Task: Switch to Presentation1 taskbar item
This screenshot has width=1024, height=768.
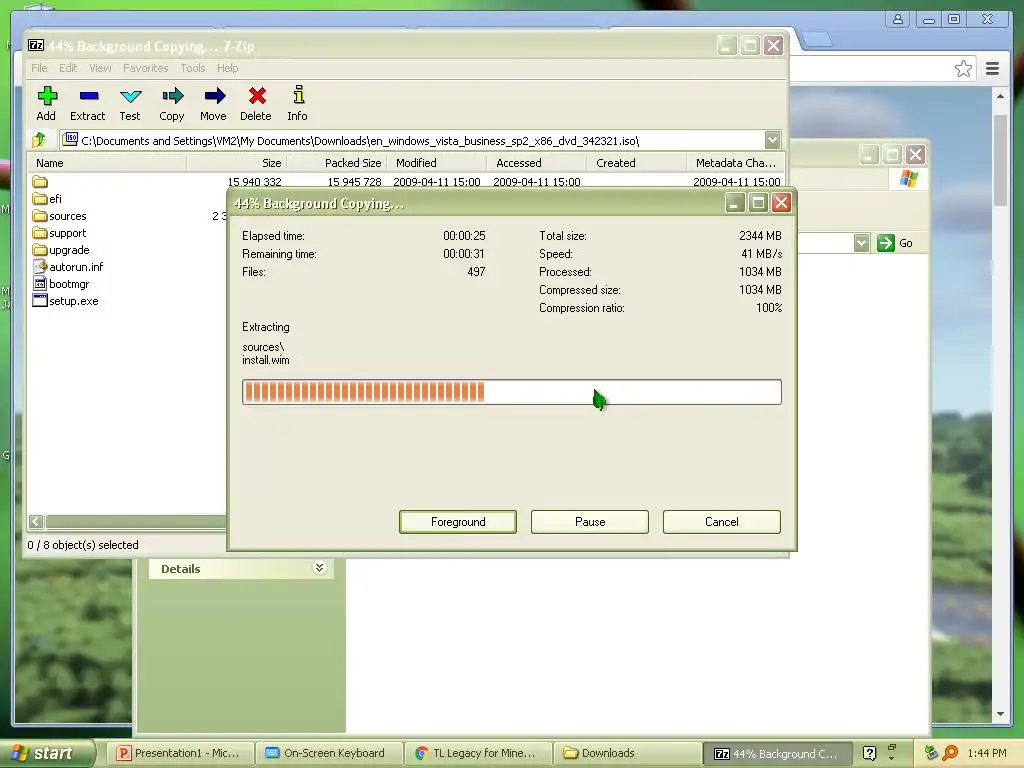Action: pos(179,753)
